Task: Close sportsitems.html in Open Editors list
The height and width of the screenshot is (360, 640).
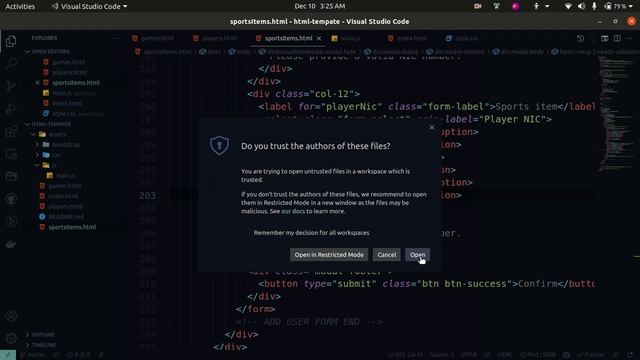Action: point(37,82)
